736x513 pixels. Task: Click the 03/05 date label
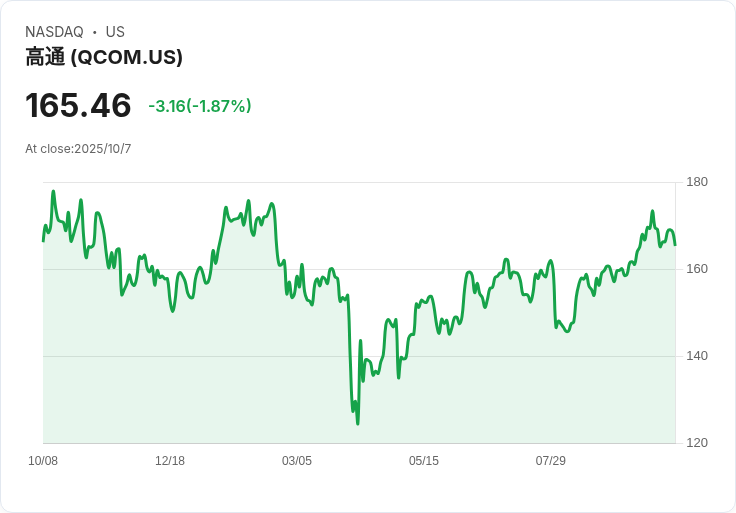297,461
